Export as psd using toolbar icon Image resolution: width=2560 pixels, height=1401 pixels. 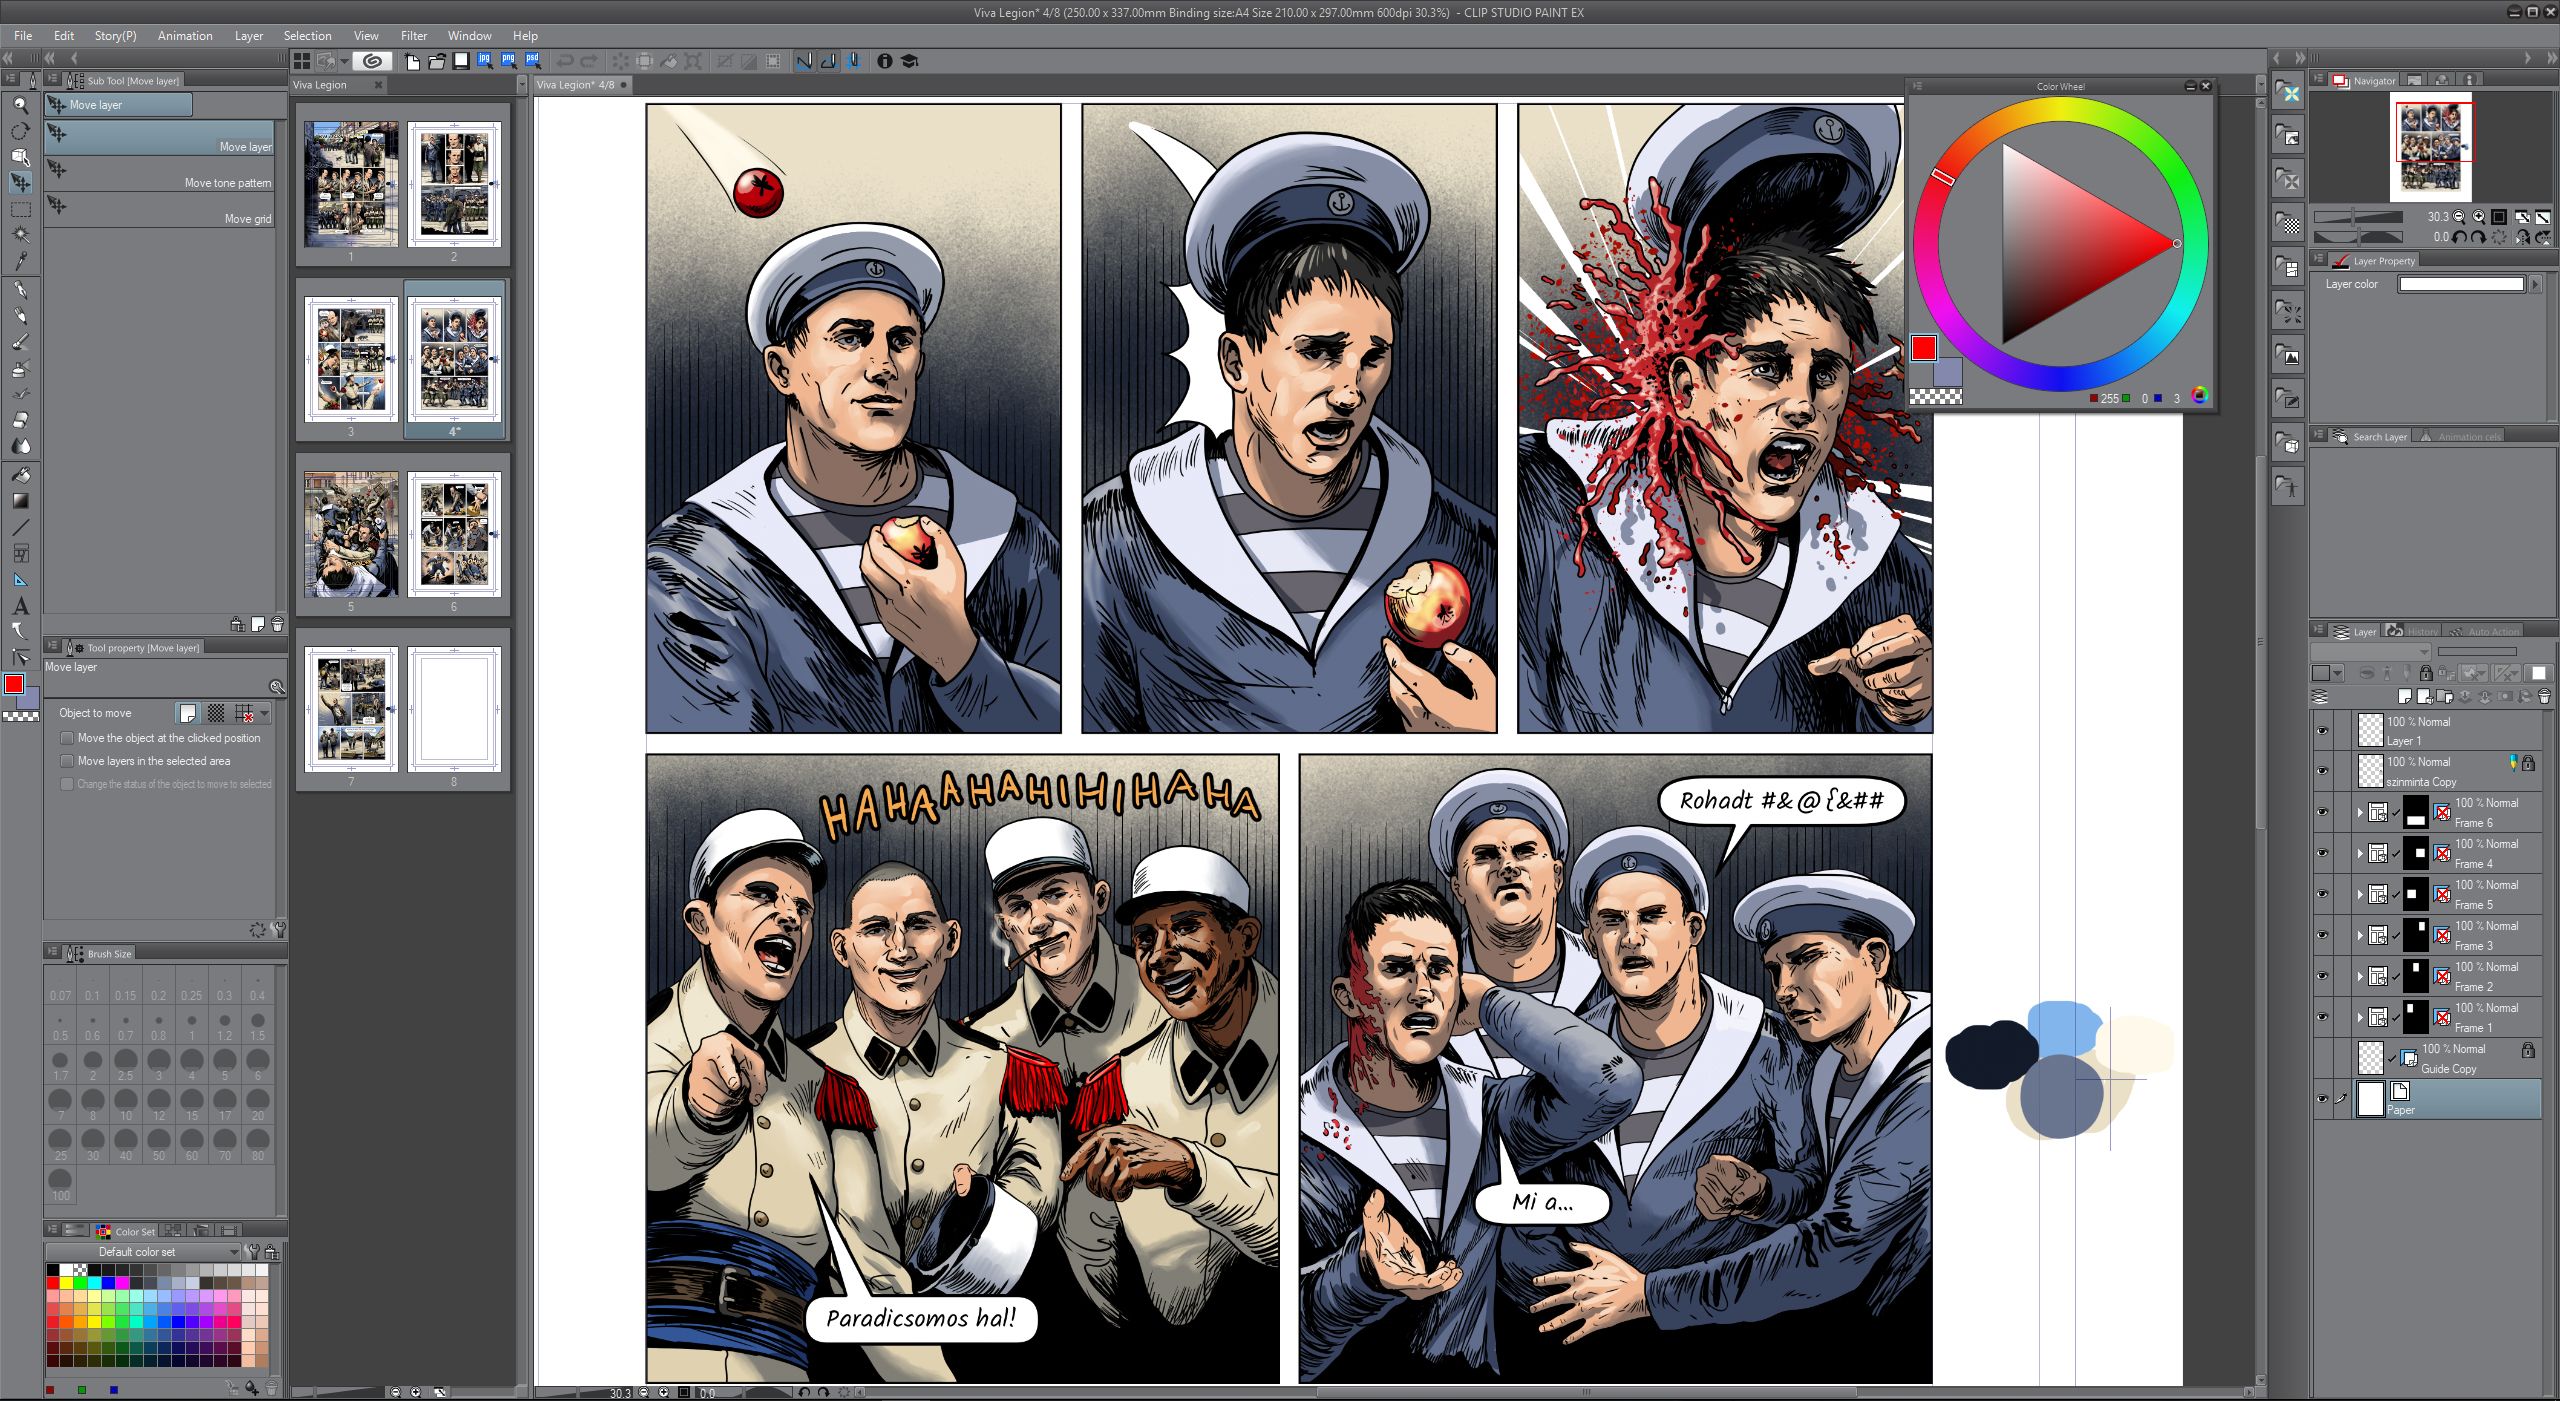tap(532, 61)
